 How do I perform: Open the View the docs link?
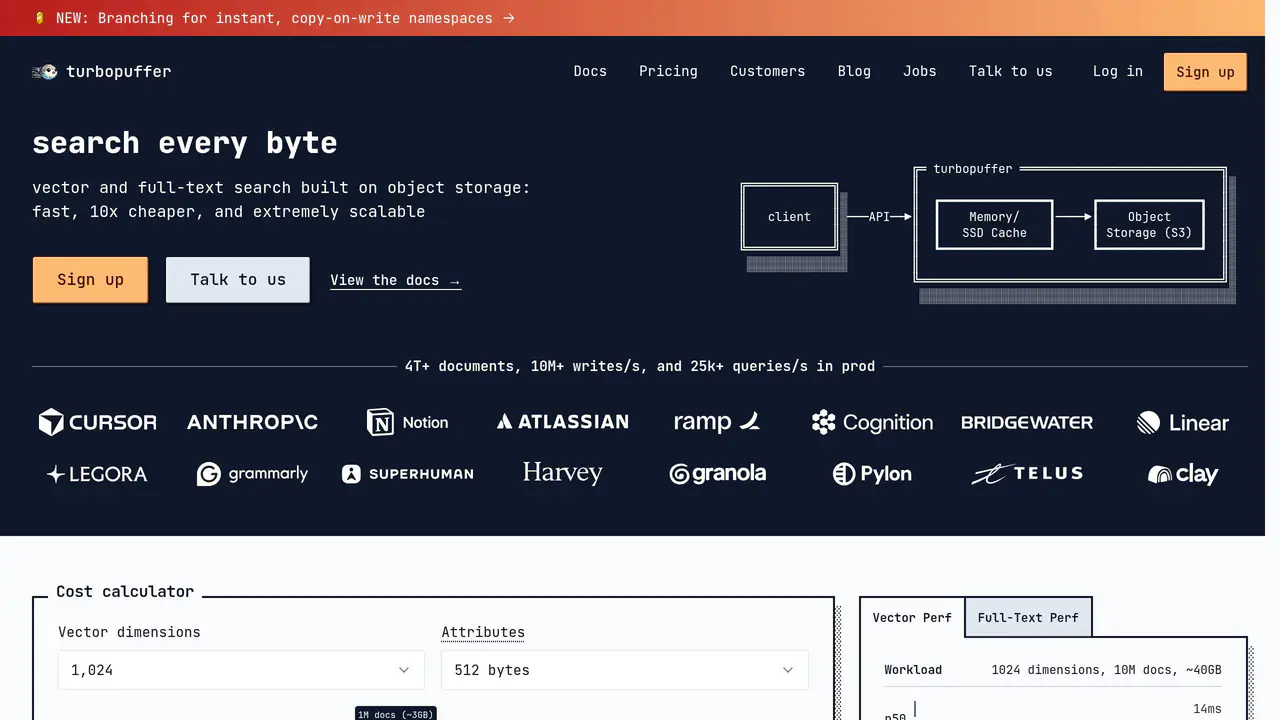pyautogui.click(x=395, y=280)
